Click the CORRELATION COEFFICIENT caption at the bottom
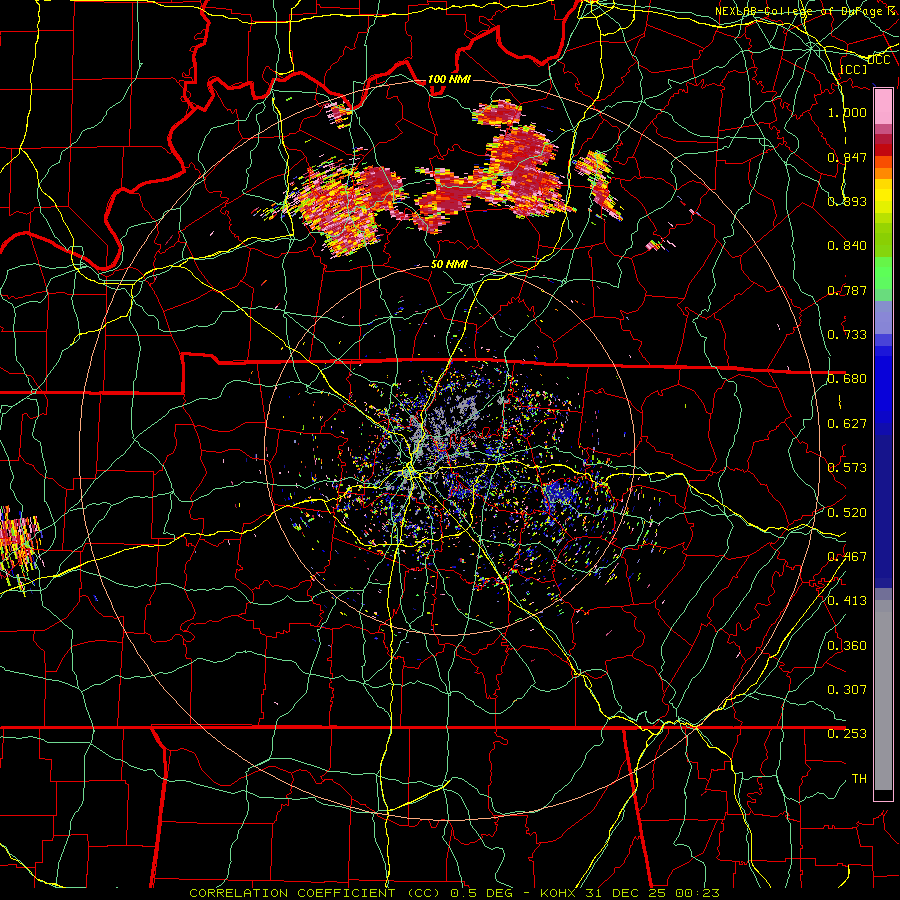This screenshot has height=900, width=900. coord(454,893)
